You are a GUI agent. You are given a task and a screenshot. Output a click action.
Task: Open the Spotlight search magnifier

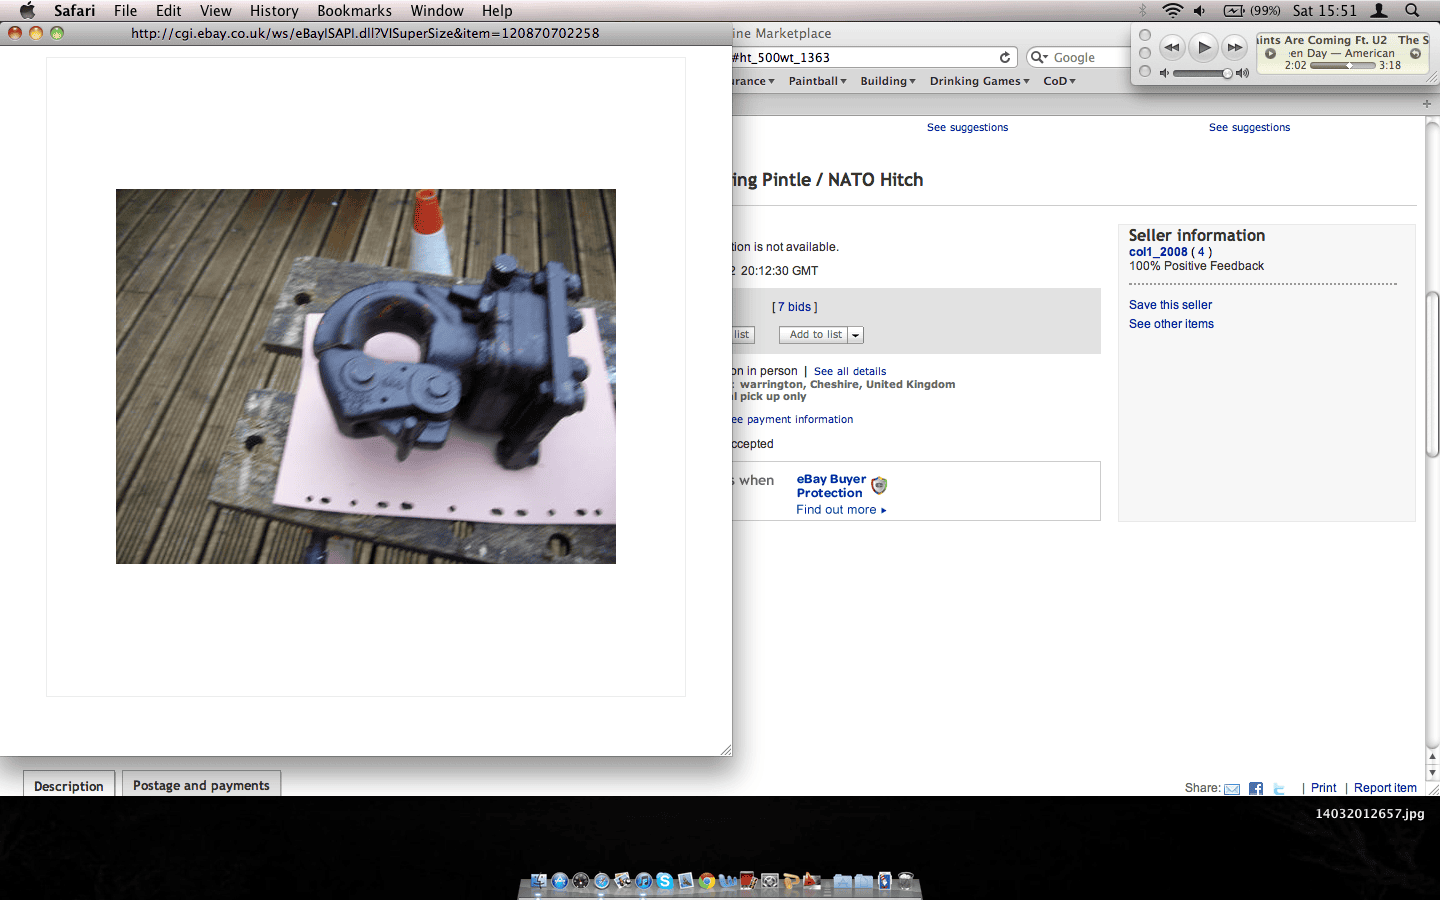(1412, 10)
